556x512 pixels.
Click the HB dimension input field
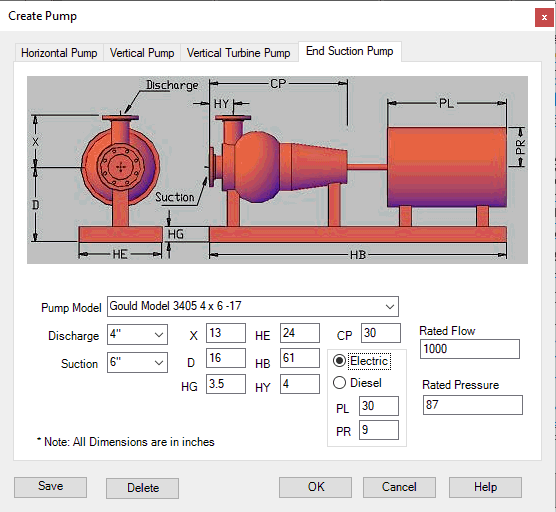(300, 358)
